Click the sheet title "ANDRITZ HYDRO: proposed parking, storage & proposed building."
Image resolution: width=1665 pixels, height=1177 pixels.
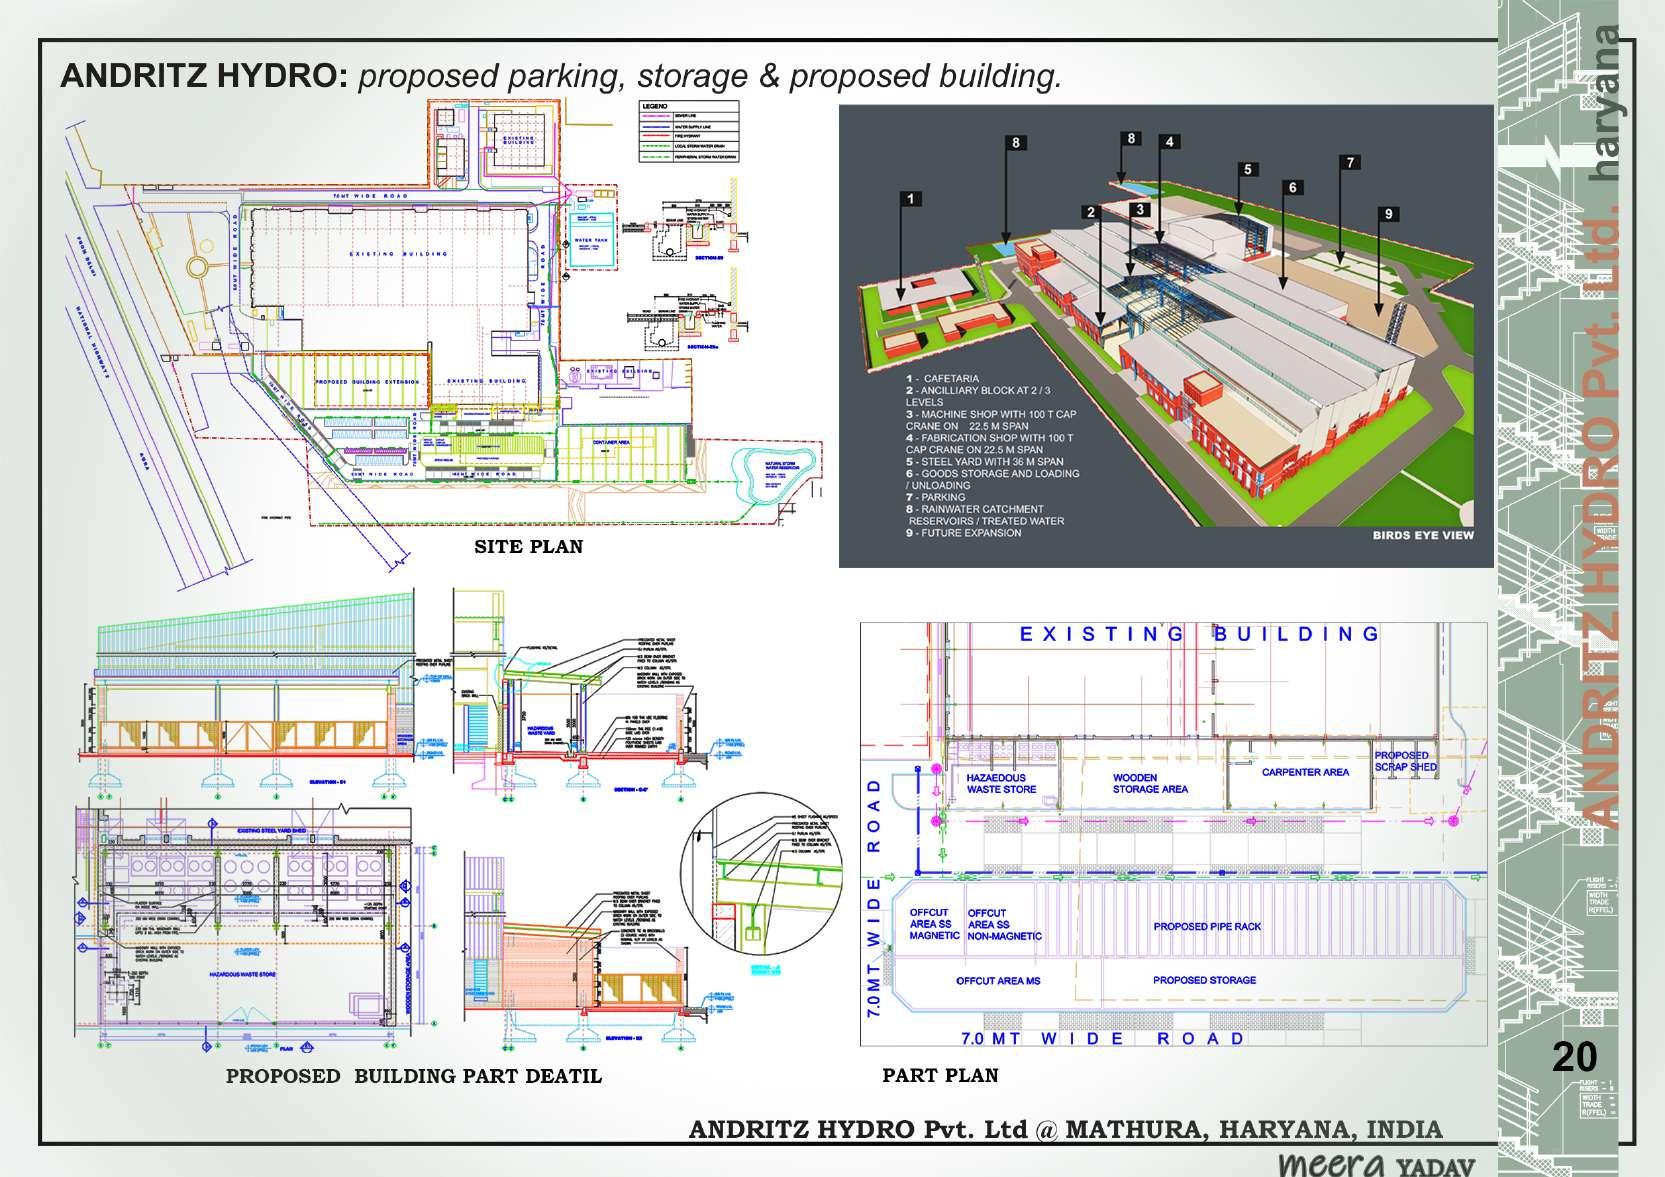point(561,76)
